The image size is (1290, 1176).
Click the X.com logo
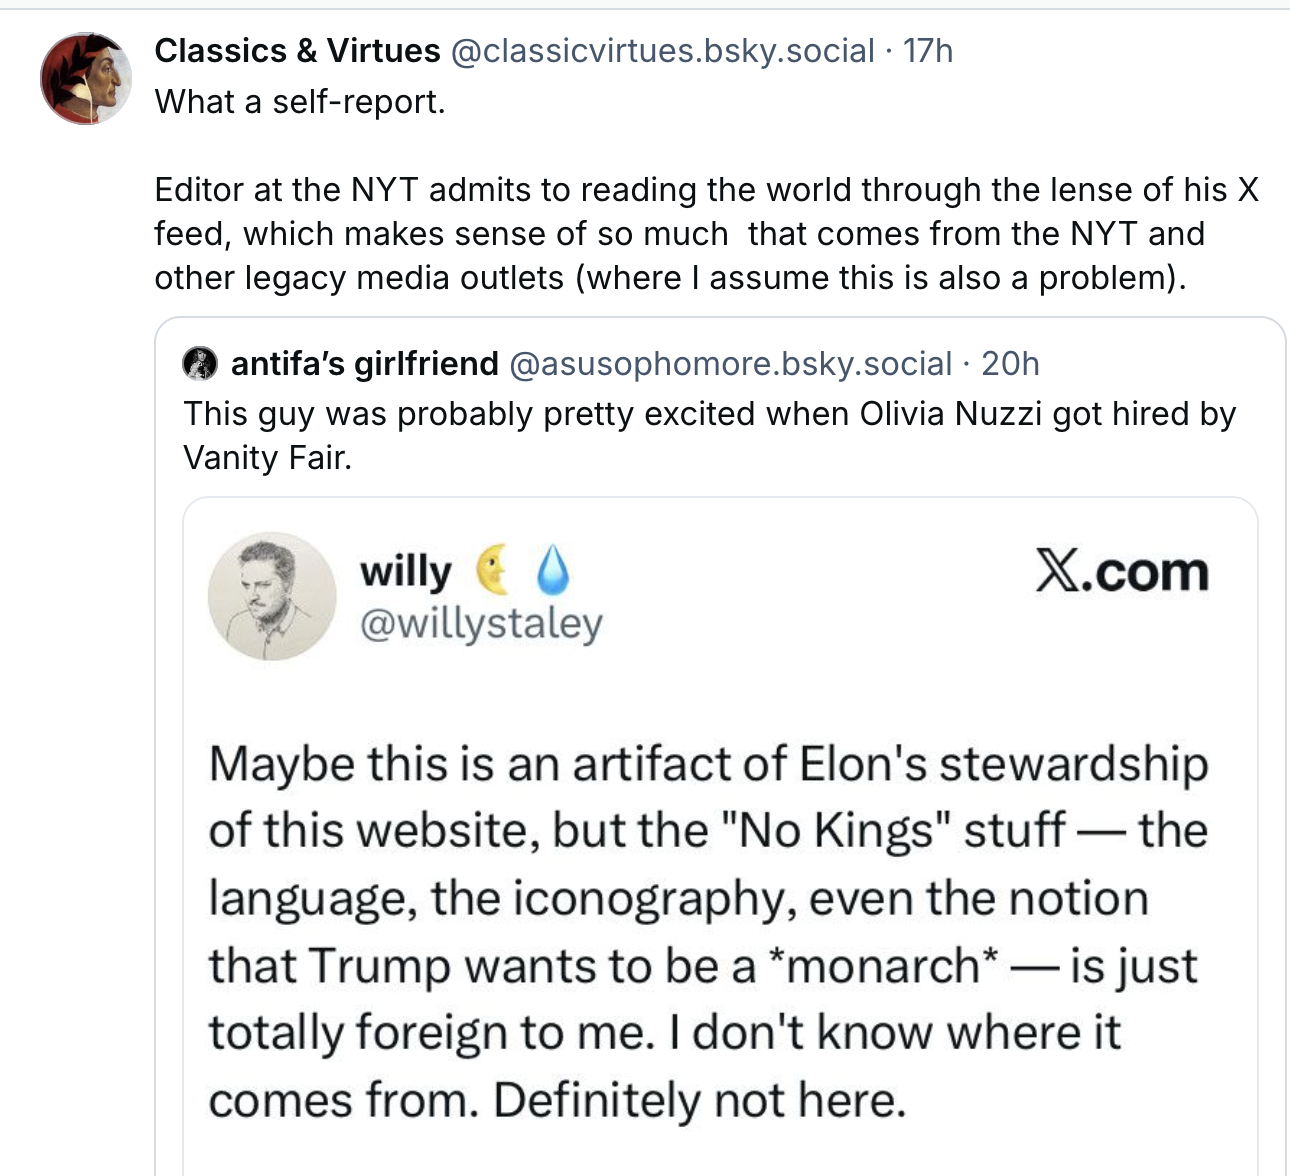pyautogui.click(x=1121, y=572)
